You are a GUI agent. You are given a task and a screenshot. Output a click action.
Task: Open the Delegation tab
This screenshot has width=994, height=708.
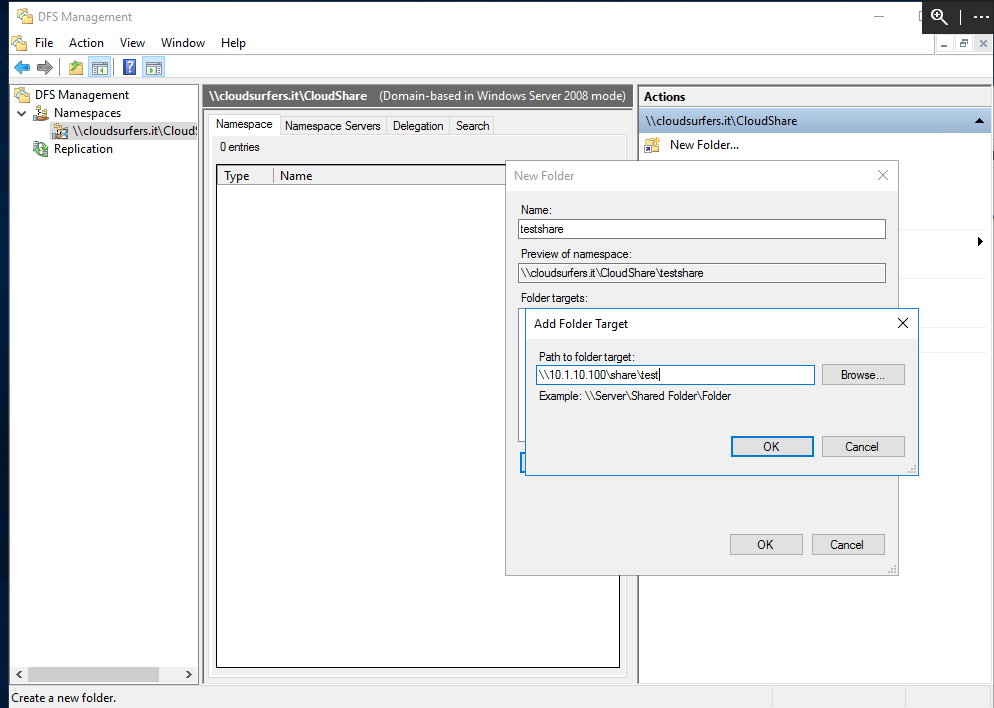tap(418, 126)
